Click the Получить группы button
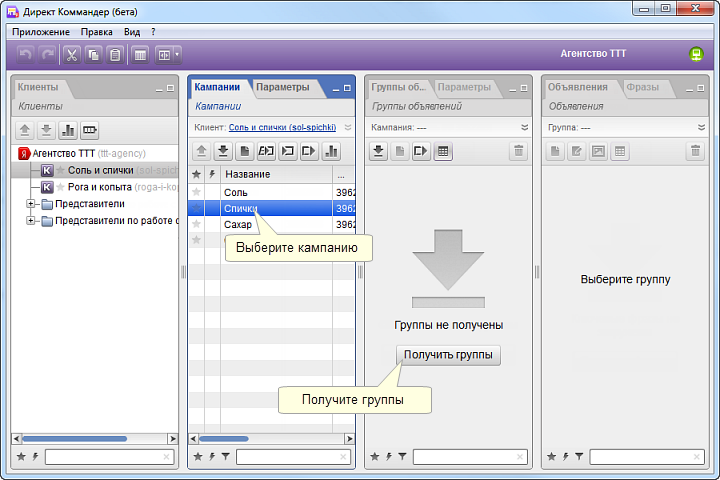 448,355
